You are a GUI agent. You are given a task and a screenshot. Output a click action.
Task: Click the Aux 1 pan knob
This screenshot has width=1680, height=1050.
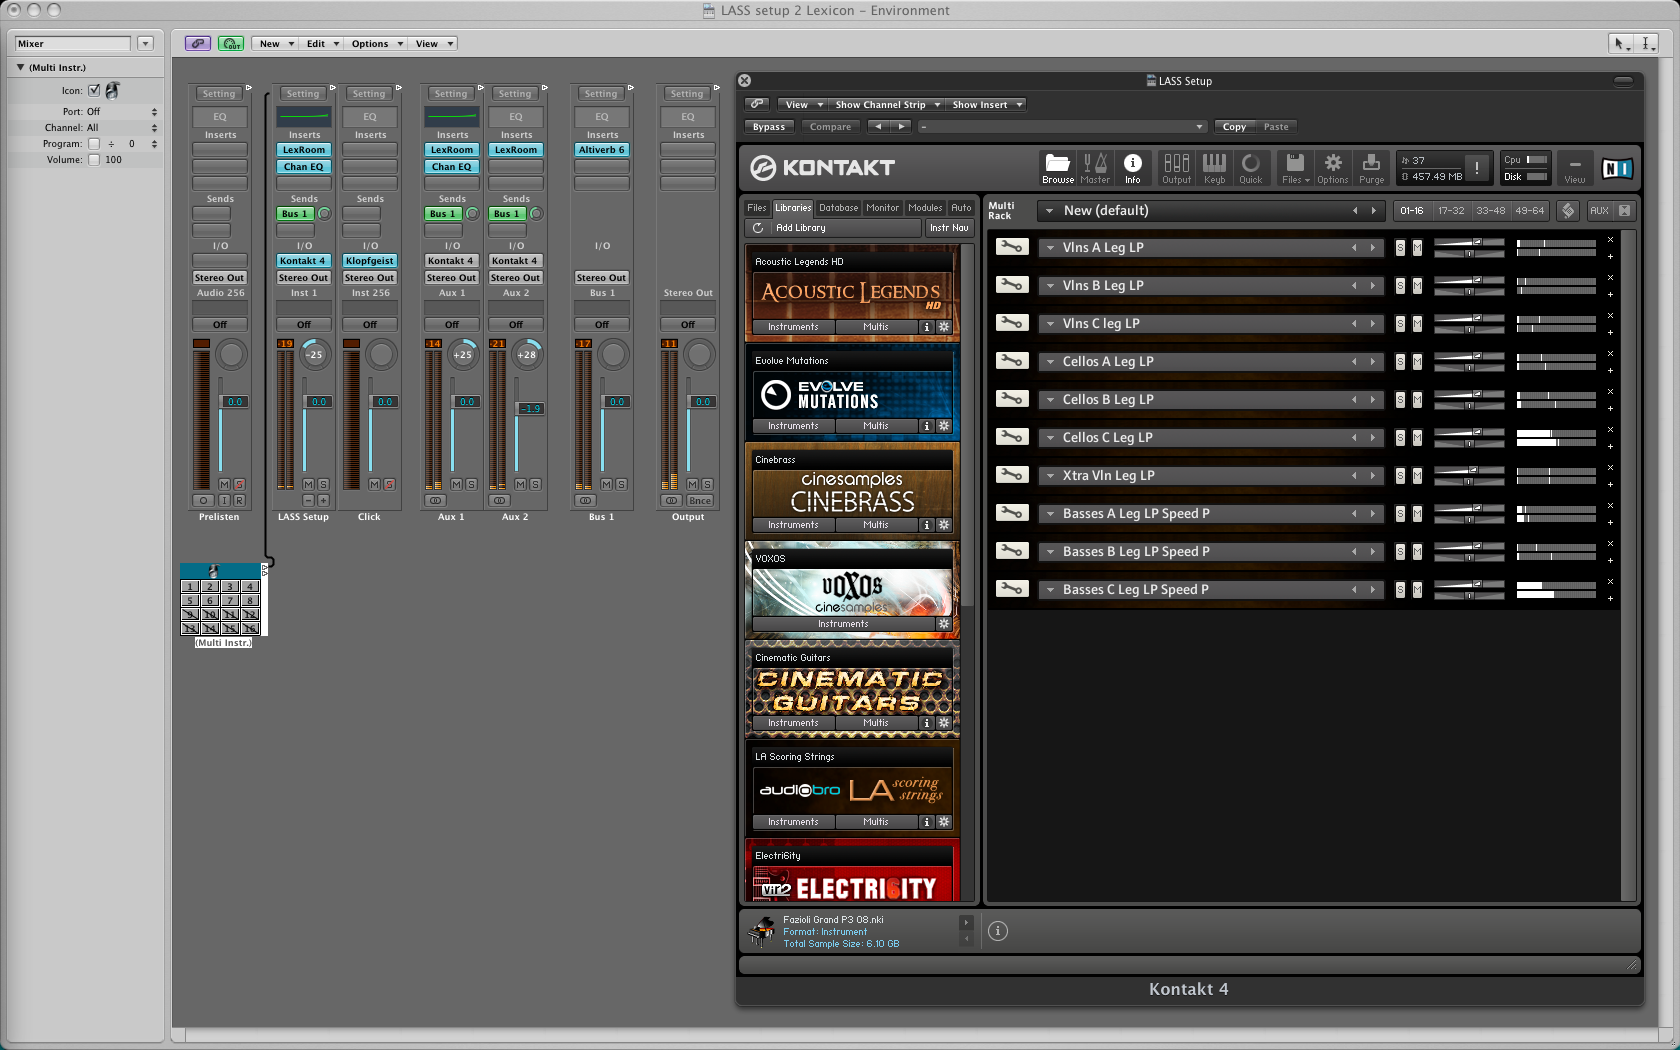(462, 354)
